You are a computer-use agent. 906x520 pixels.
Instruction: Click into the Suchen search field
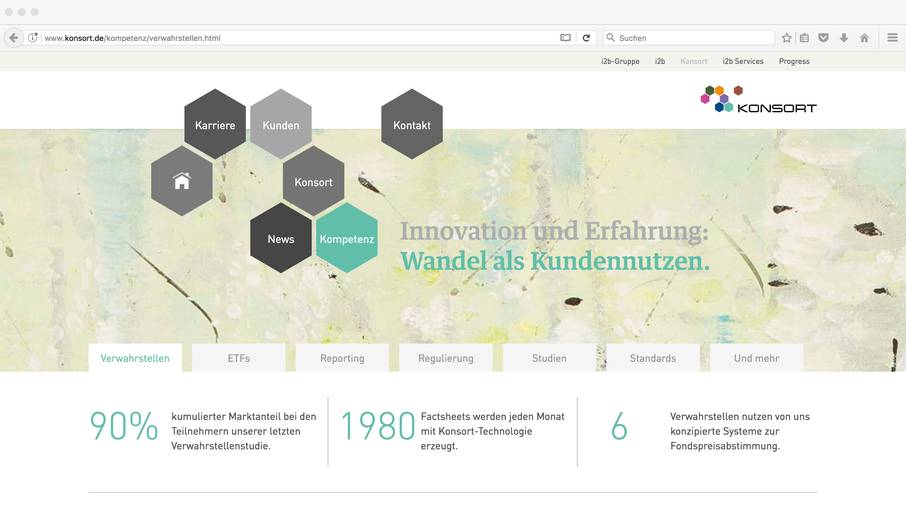point(688,38)
